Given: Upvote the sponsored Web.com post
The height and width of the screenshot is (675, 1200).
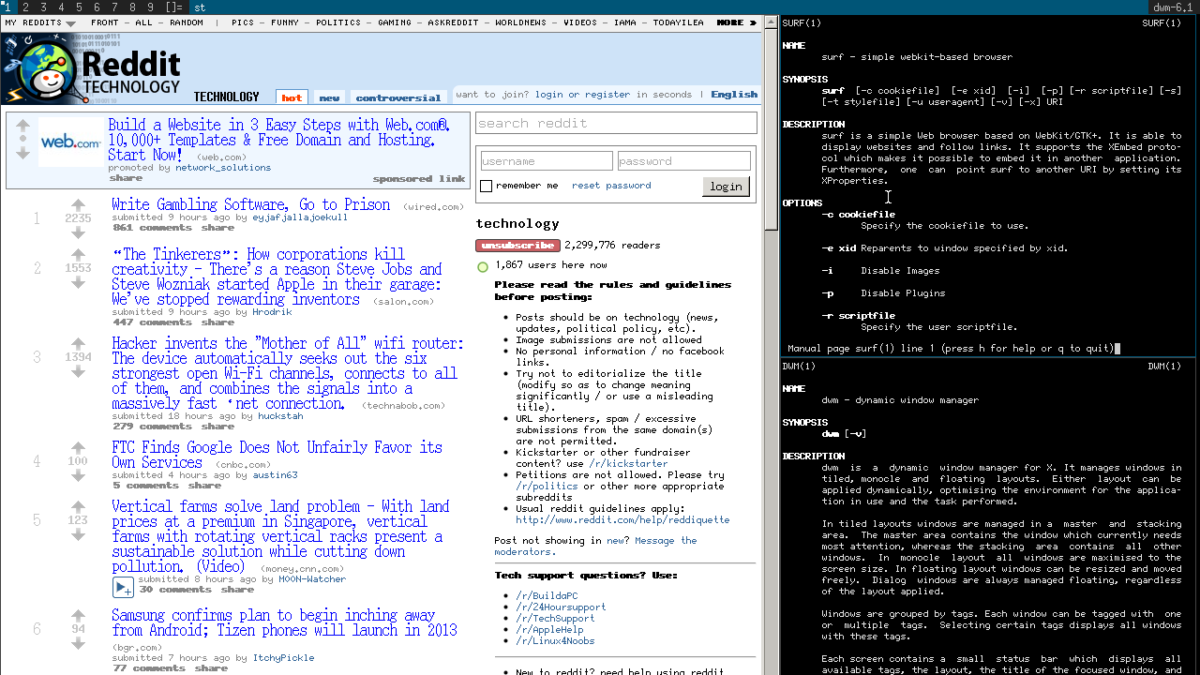Looking at the screenshot, I should click(x=23, y=125).
